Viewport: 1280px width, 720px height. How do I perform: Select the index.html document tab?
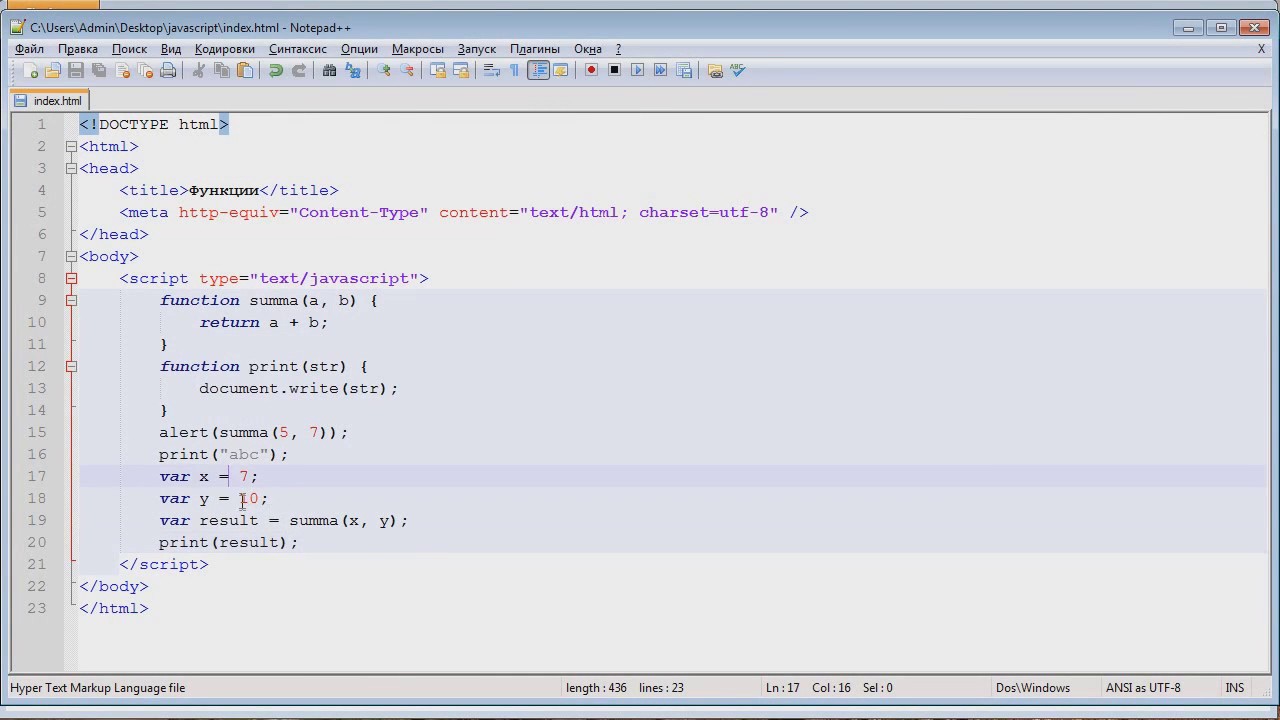50,101
